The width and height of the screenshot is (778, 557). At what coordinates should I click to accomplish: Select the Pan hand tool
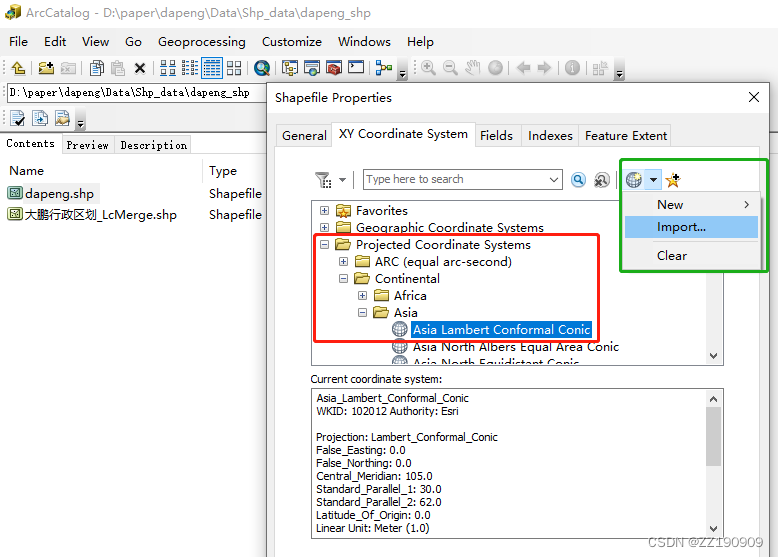pos(473,68)
